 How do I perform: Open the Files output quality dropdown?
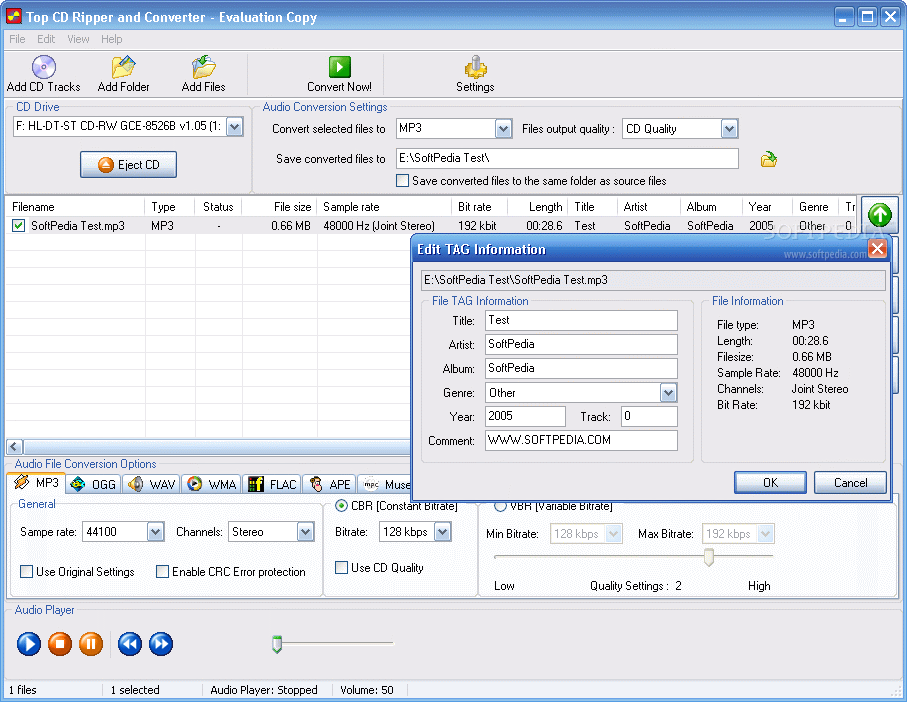click(729, 128)
